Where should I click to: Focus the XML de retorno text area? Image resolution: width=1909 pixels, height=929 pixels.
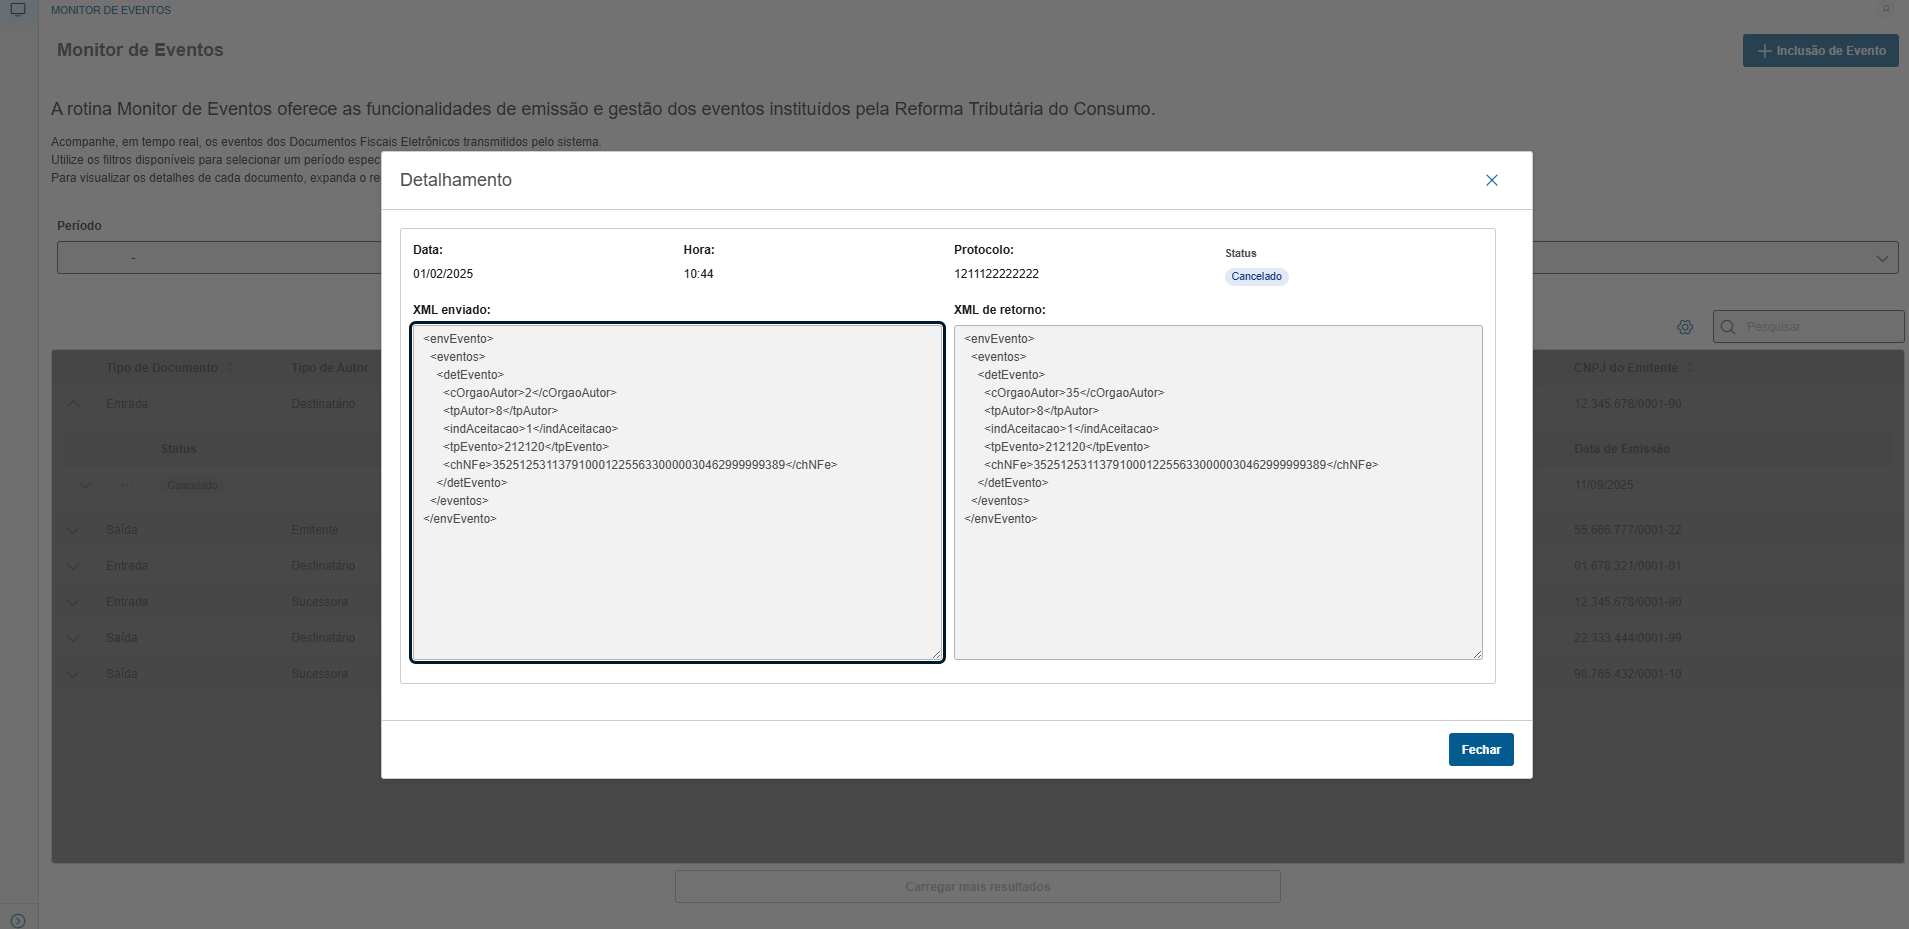1217,580
